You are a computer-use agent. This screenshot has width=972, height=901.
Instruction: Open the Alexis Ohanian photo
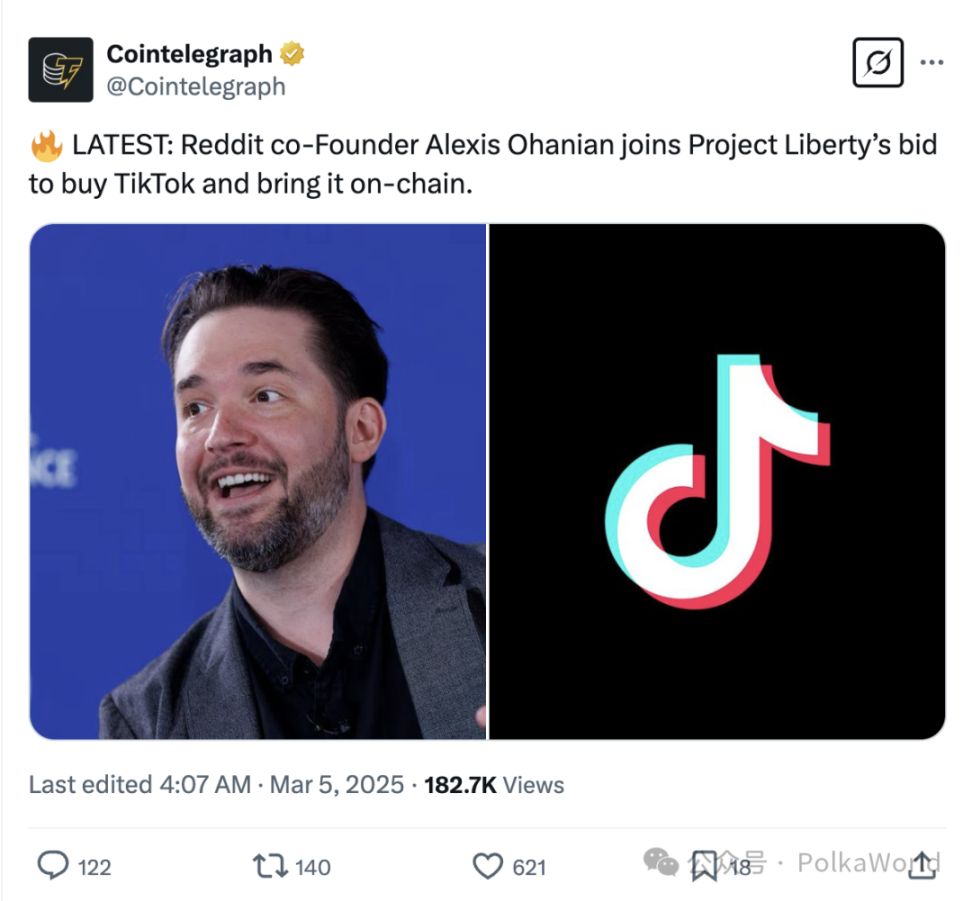(258, 481)
